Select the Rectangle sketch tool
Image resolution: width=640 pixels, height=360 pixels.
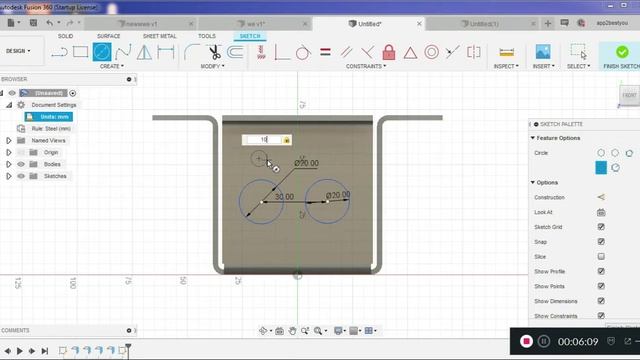point(80,52)
